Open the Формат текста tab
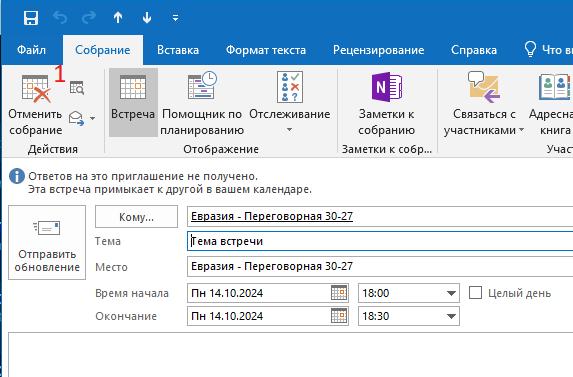The width and height of the screenshot is (573, 377). tap(266, 50)
